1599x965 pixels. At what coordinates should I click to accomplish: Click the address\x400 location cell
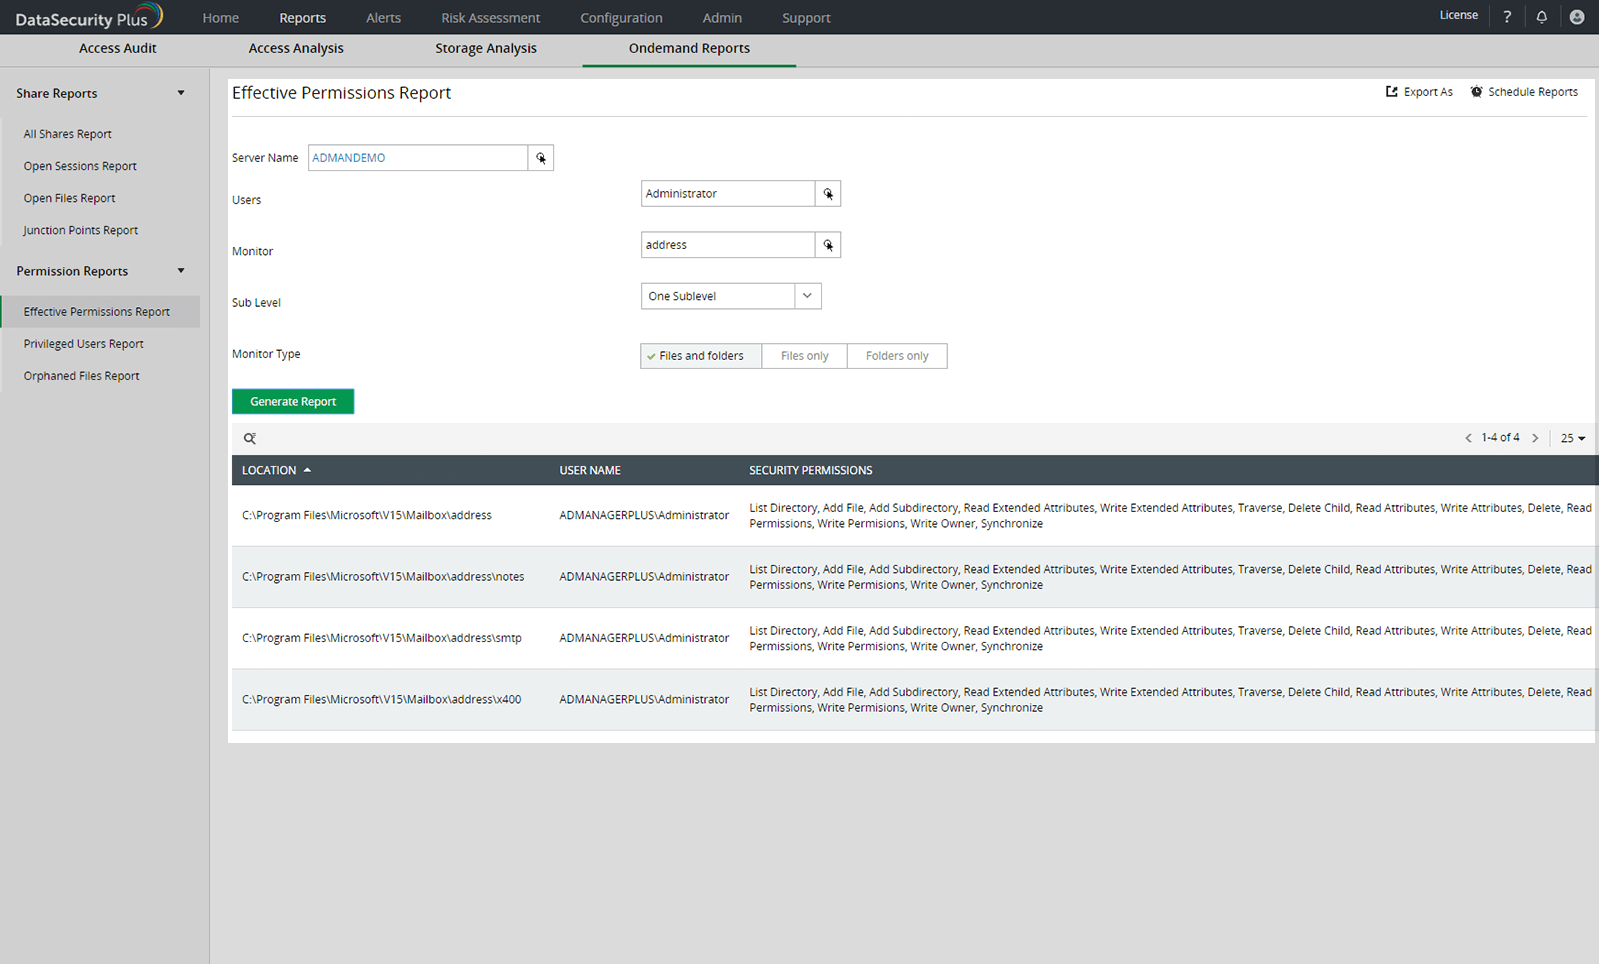382,700
